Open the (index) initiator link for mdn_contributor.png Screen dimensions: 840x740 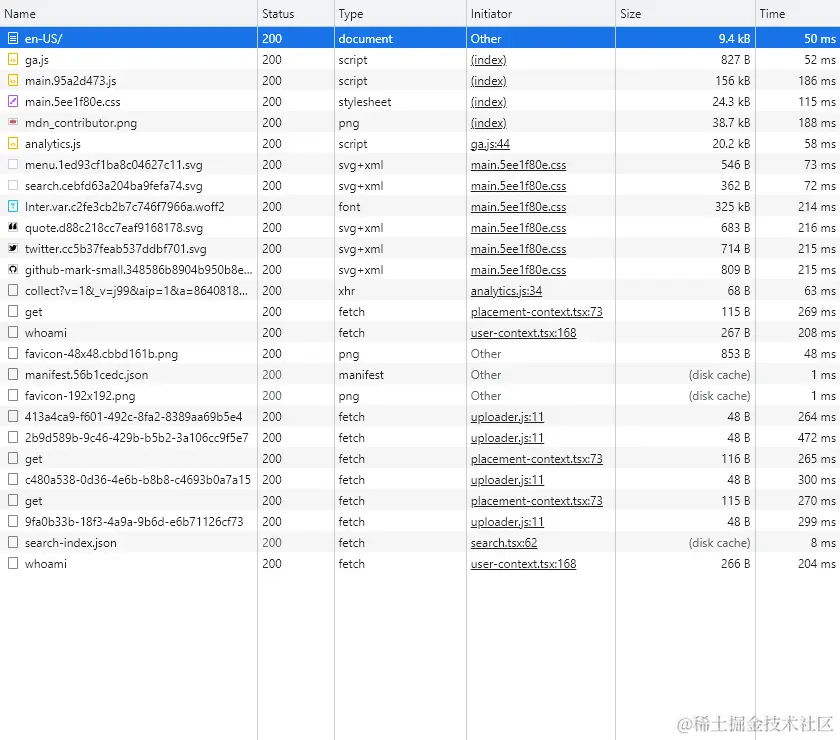coord(489,123)
